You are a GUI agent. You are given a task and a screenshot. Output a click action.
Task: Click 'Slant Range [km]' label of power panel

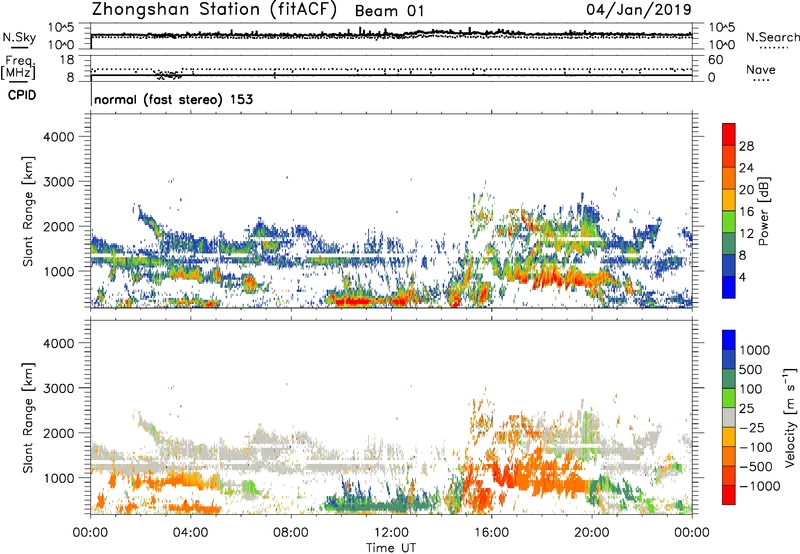(x=28, y=211)
